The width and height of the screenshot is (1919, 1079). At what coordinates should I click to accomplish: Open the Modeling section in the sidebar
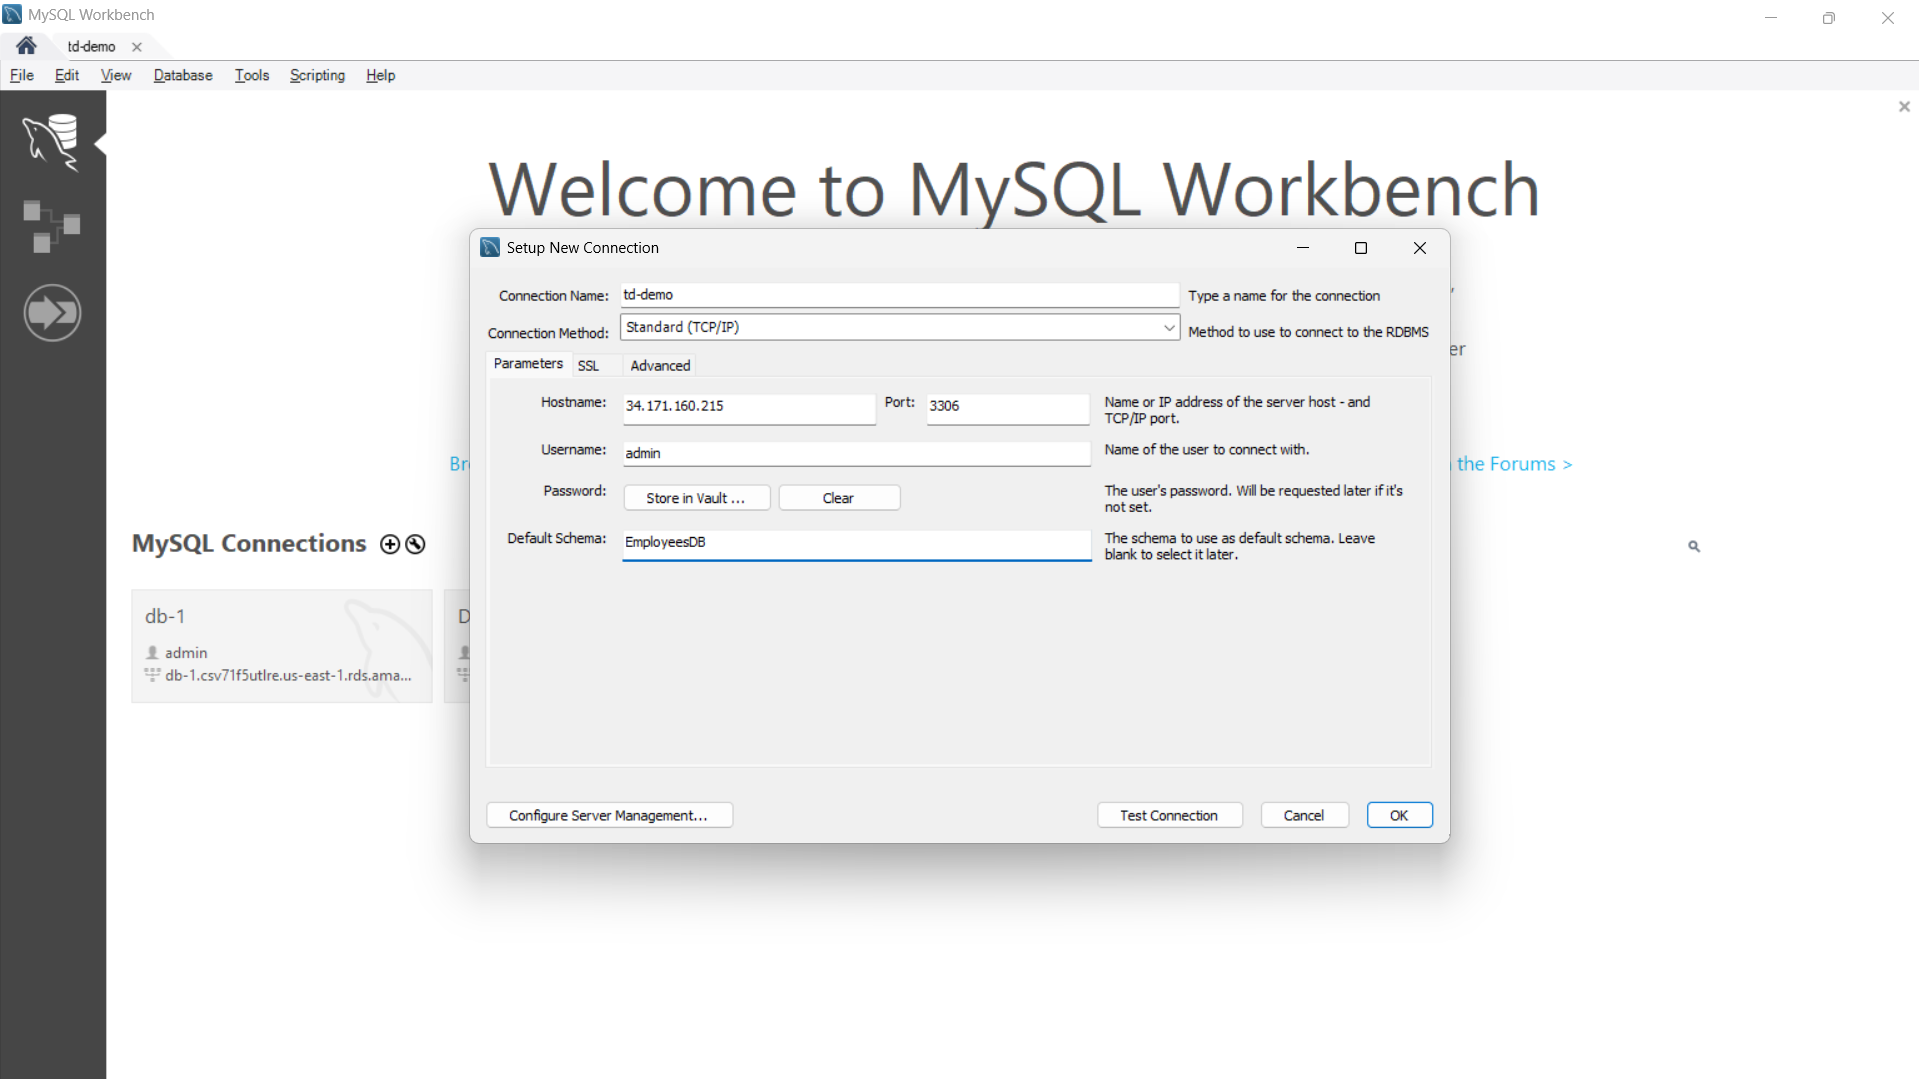click(52, 225)
